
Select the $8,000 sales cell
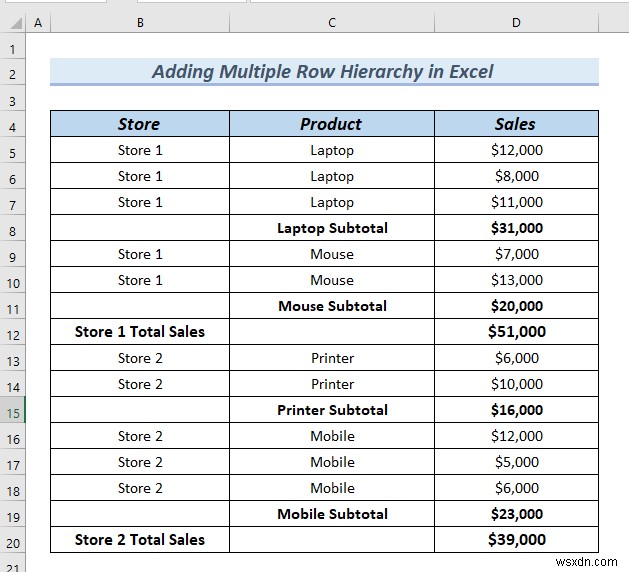tap(516, 176)
